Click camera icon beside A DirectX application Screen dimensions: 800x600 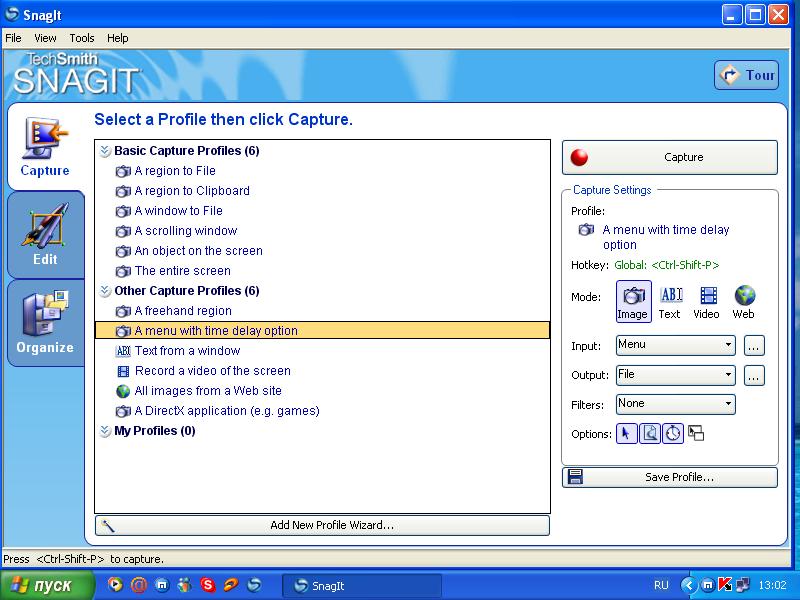pyautogui.click(x=123, y=411)
